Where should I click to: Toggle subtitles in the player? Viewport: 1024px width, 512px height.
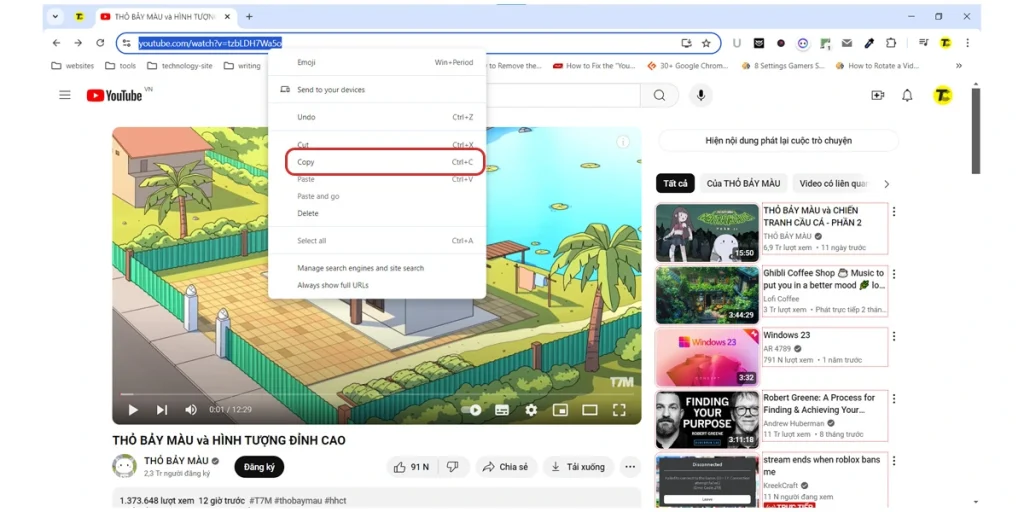[x=502, y=410]
